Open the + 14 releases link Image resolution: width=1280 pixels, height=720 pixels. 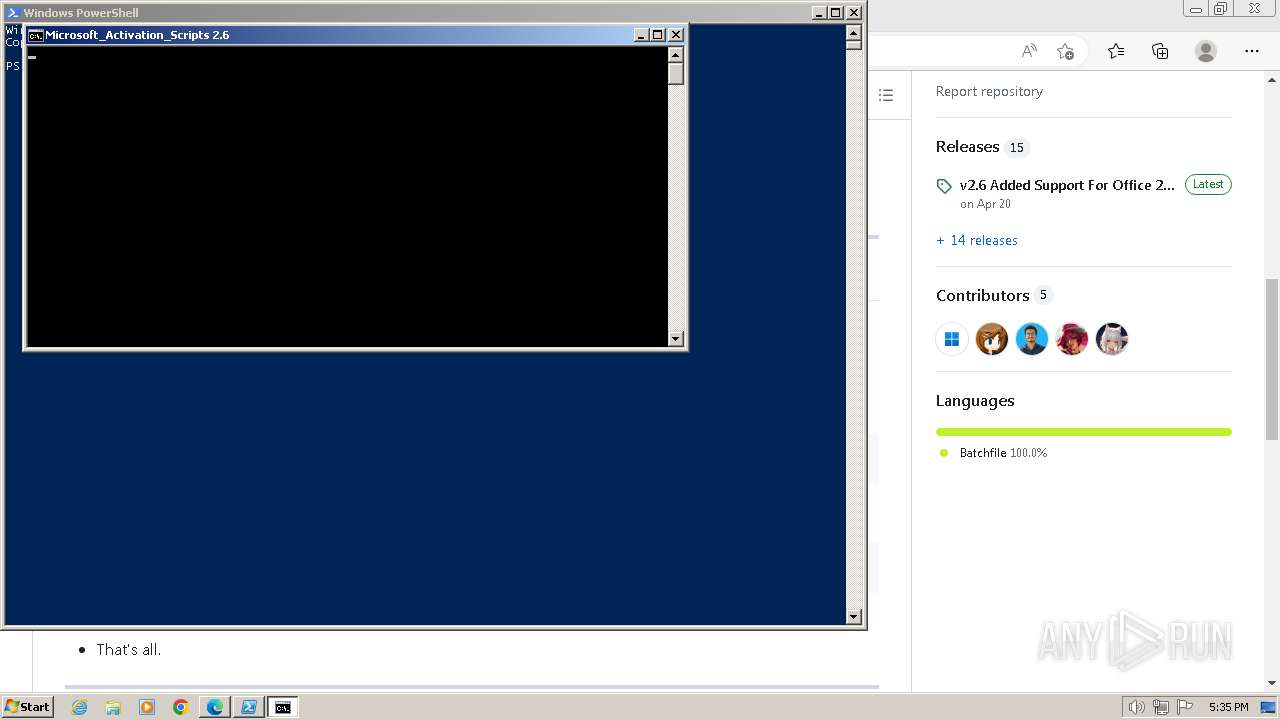(977, 240)
